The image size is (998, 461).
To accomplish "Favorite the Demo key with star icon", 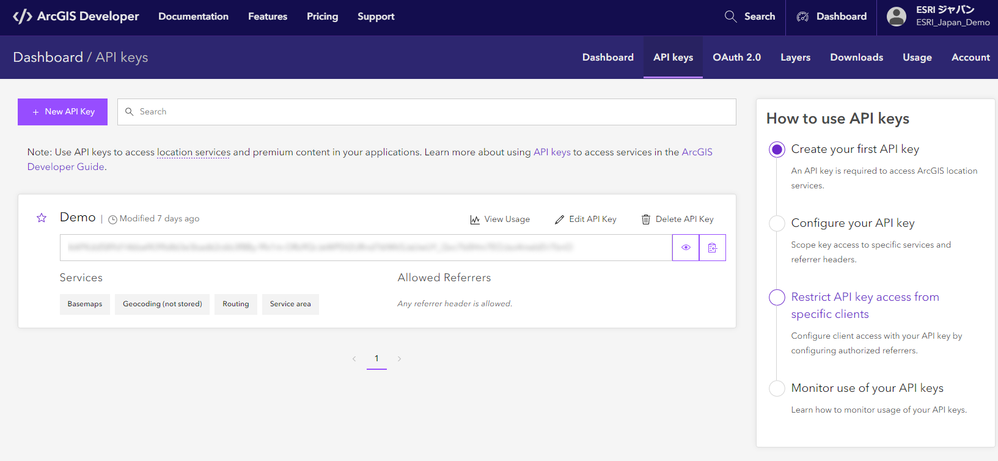I will [41, 218].
